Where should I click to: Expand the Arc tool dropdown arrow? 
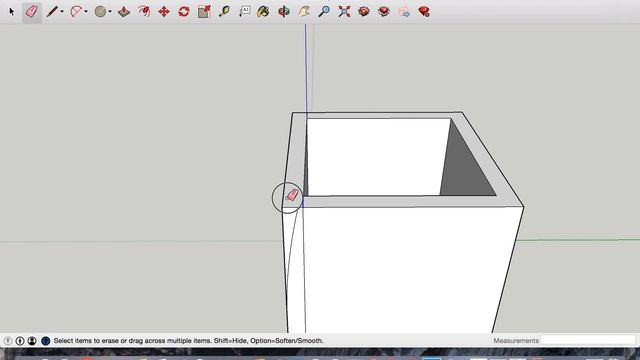[x=86, y=11]
